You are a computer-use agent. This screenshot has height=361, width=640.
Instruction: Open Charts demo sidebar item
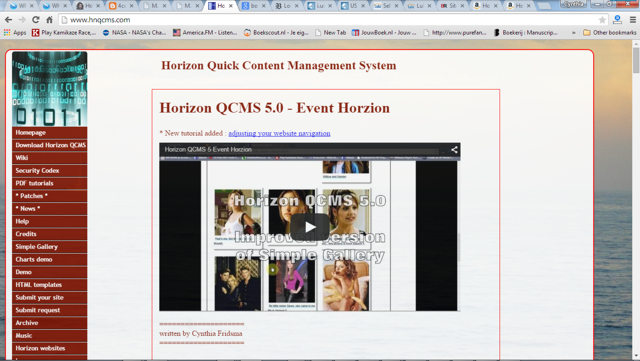coord(49,259)
